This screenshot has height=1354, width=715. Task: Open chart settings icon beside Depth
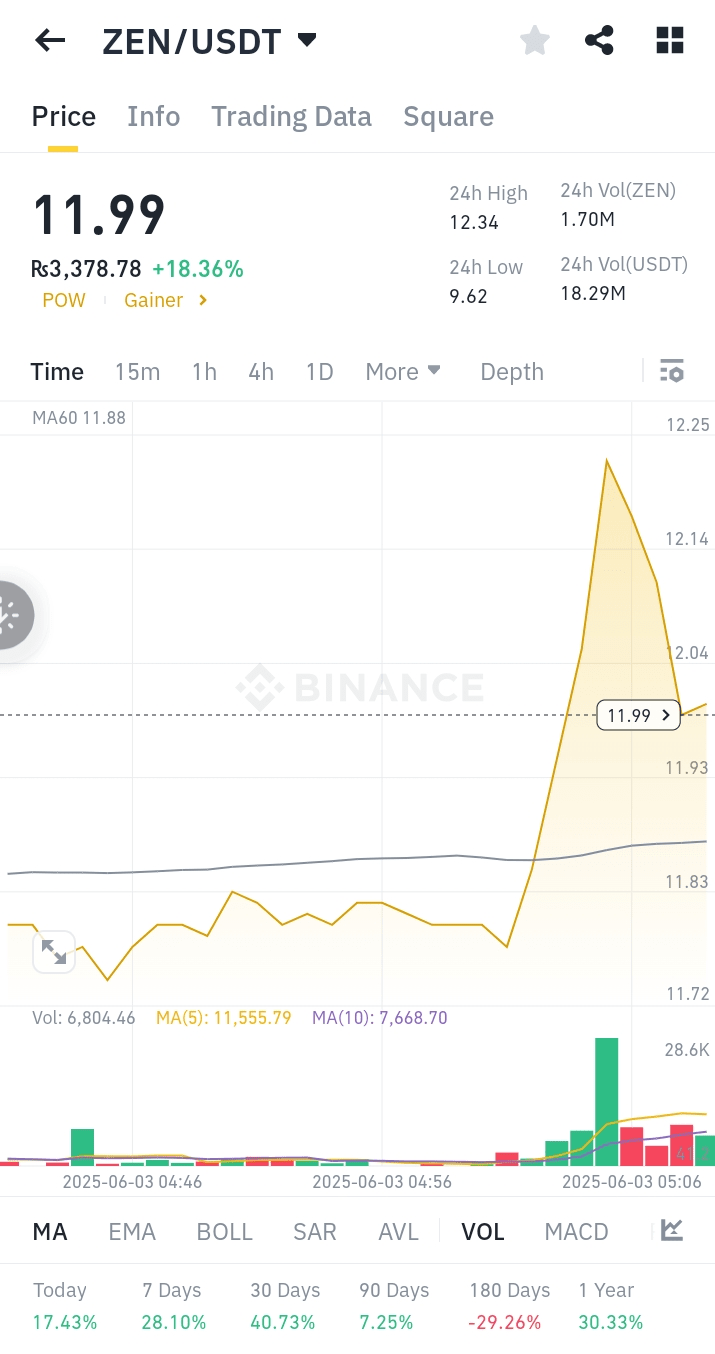point(672,372)
